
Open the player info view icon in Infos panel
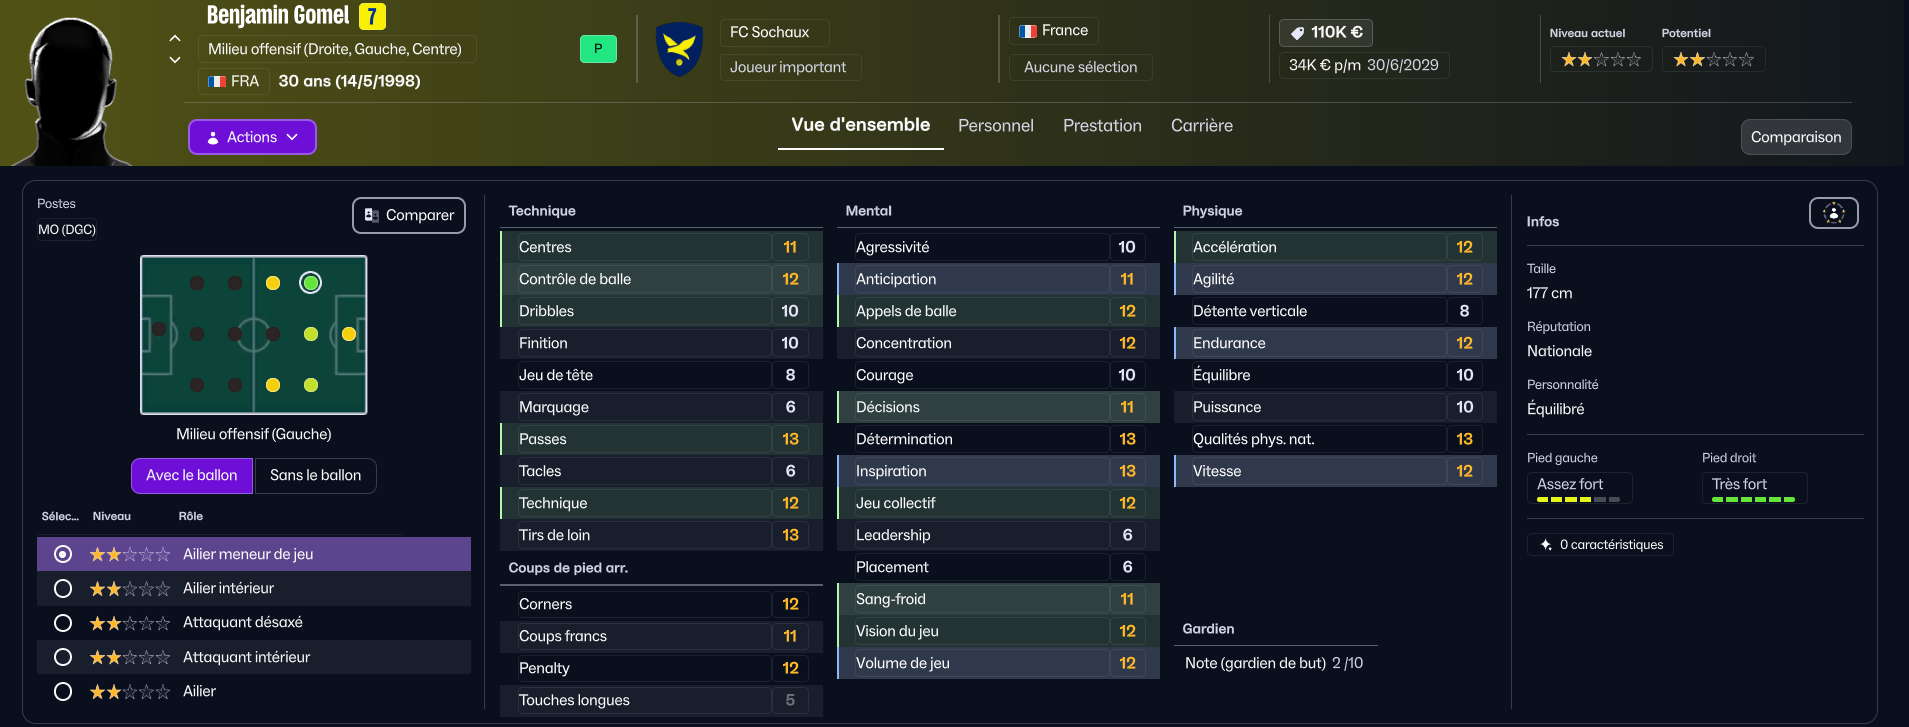click(x=1833, y=213)
